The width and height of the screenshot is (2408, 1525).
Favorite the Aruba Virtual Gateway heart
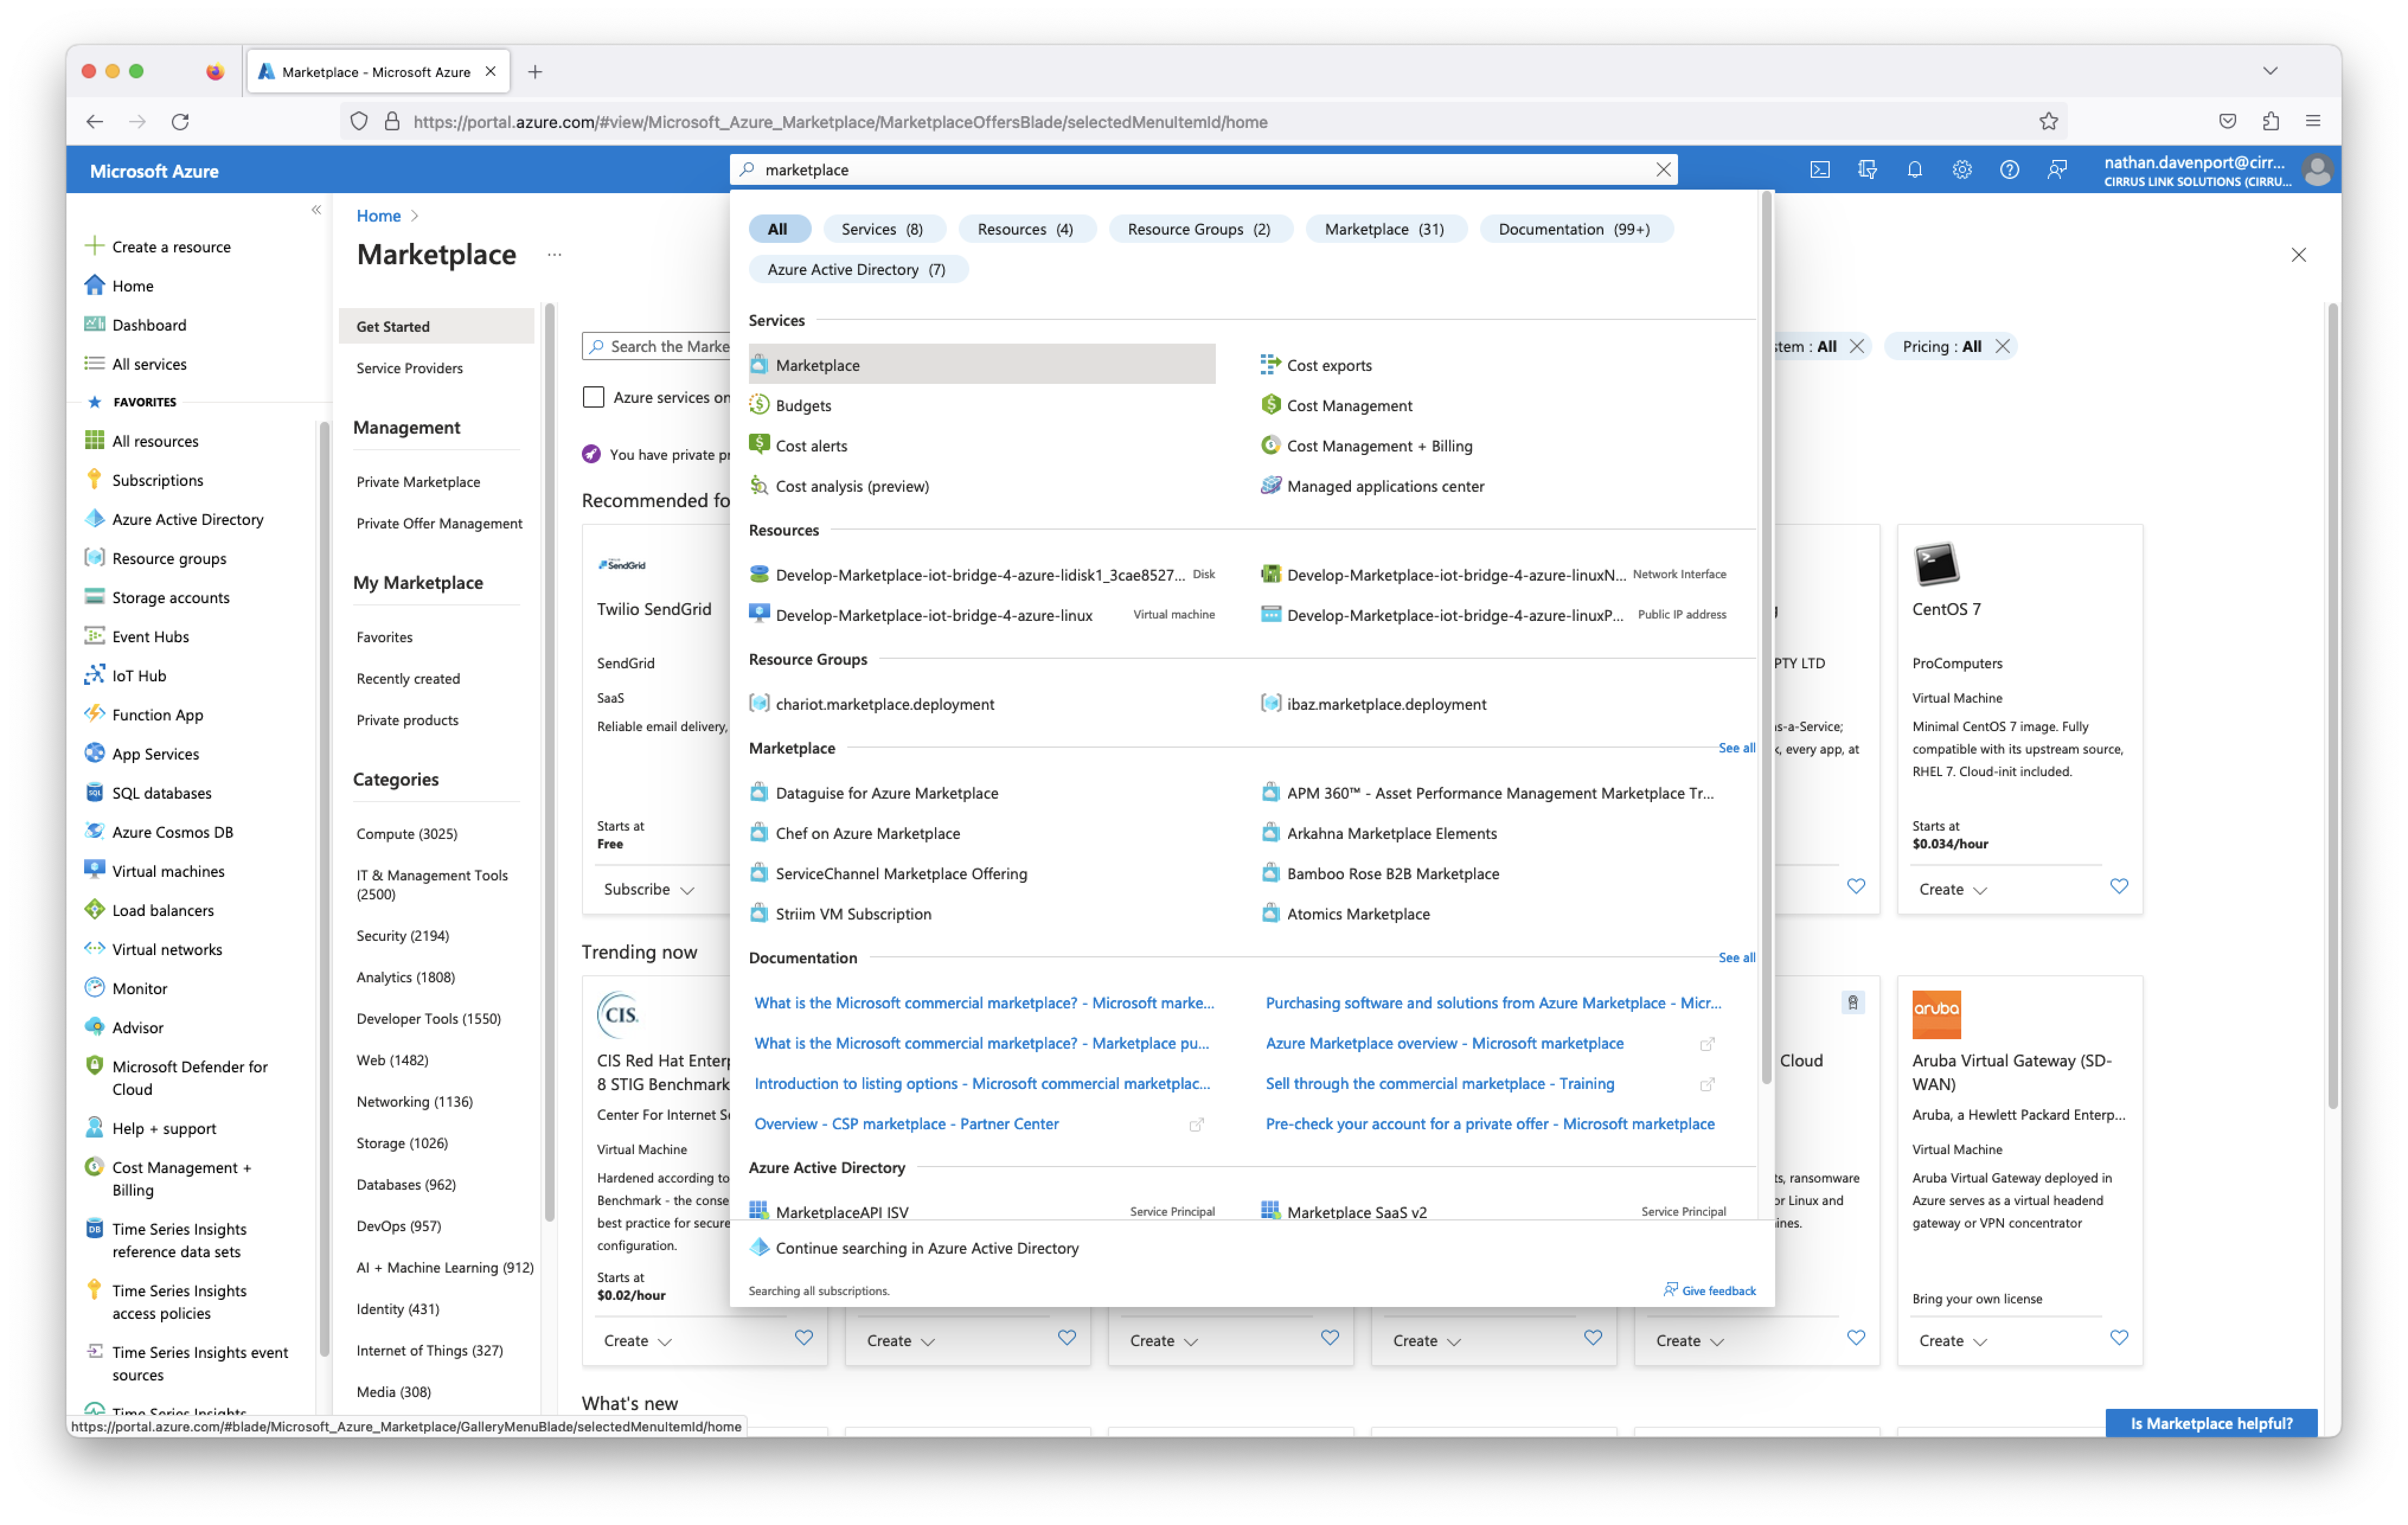(2118, 1338)
